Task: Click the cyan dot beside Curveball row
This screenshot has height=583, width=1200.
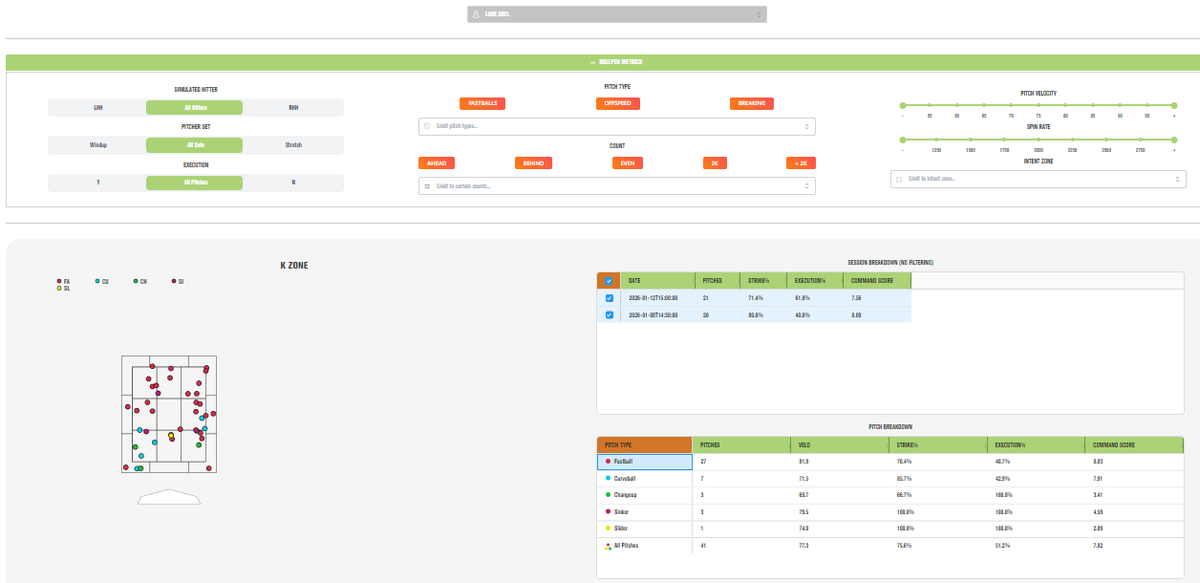Action: 608,479
